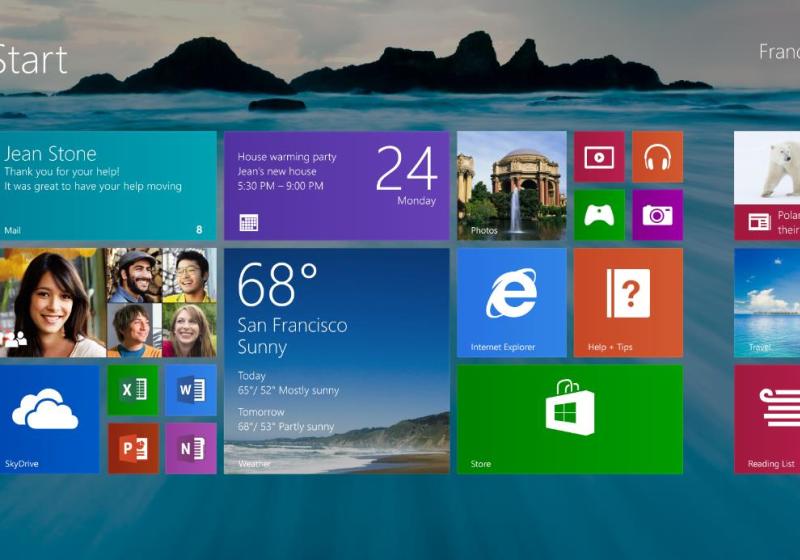The width and height of the screenshot is (800, 560).
Task: Open the Xbox Games tile
Action: (x=599, y=215)
